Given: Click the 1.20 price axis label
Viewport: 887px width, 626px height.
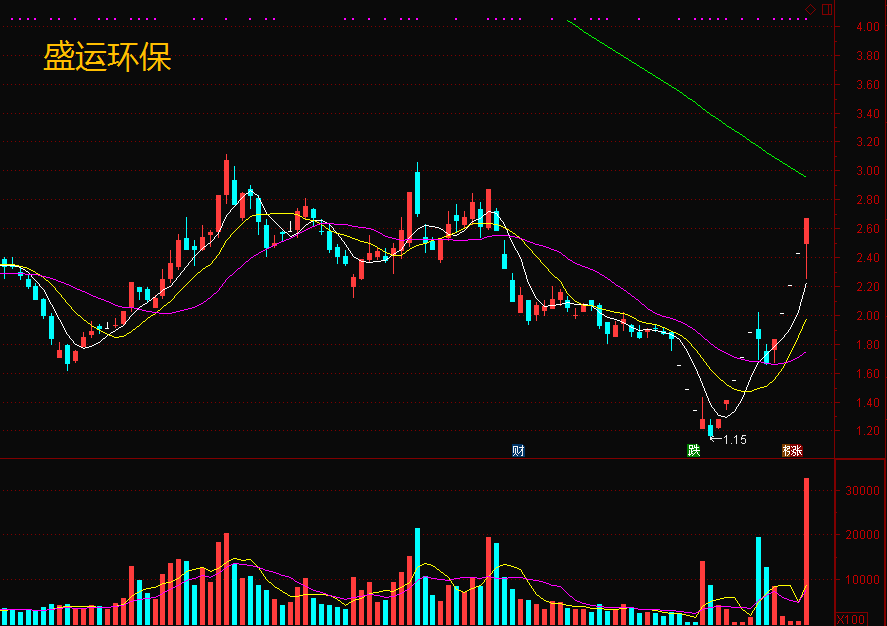Looking at the screenshot, I should tap(868, 431).
